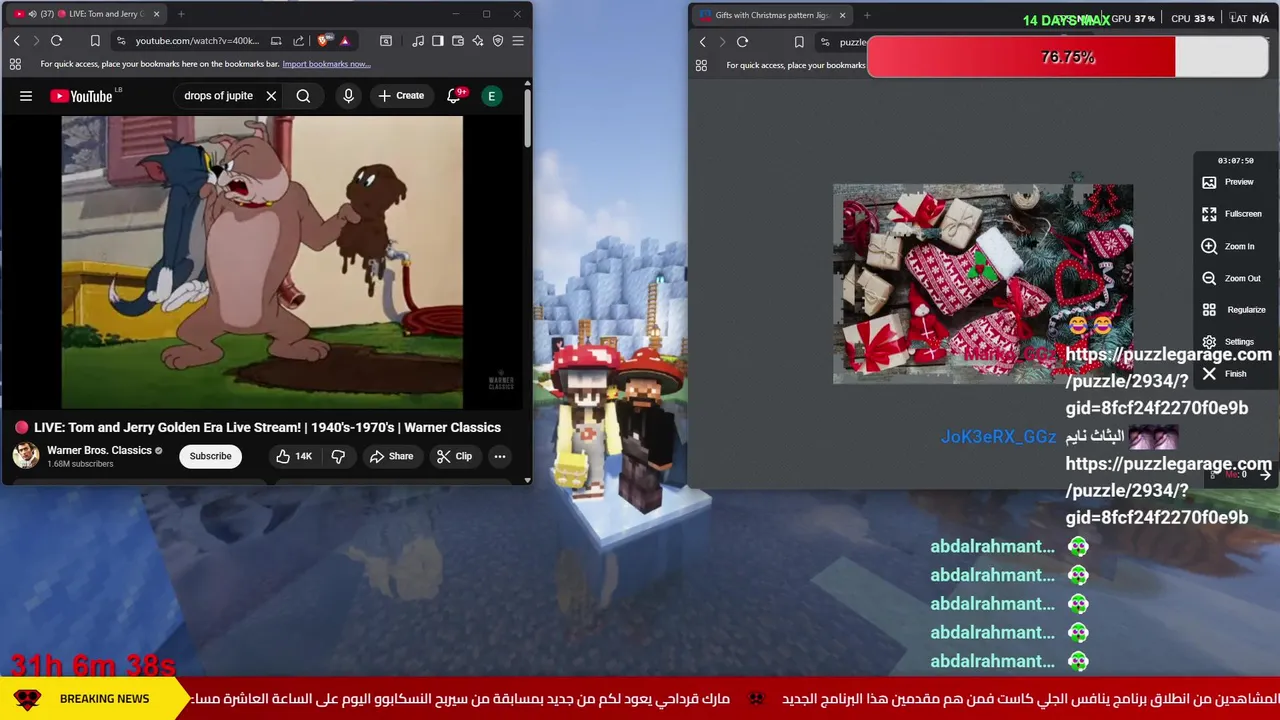Clear the YouTube search text
The width and height of the screenshot is (1280, 720).
[x=271, y=96]
